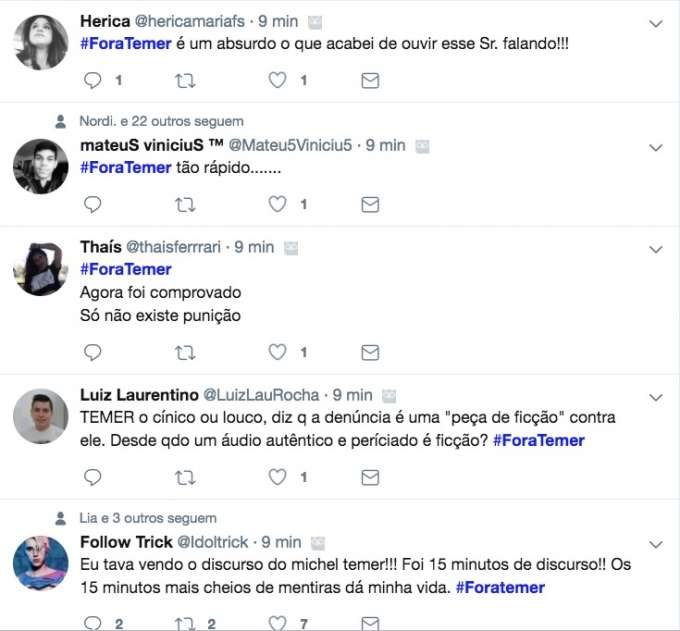The image size is (680, 631).
Task: Retweet Luiz Laurentino's tweet
Action: (185, 477)
